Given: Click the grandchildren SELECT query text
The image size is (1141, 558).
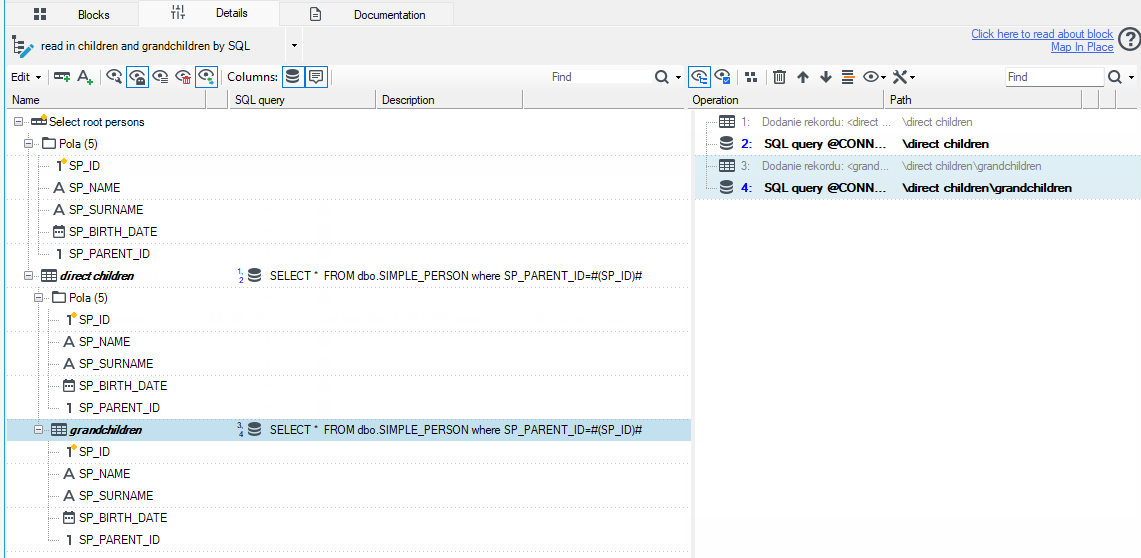Looking at the screenshot, I should (x=456, y=430).
